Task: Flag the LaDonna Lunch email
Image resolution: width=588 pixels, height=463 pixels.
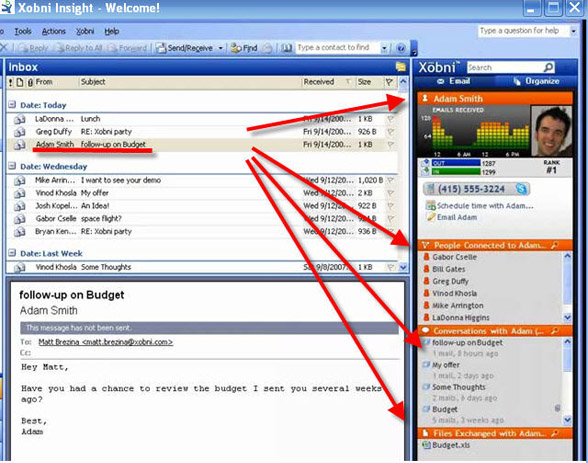Action: pyautogui.click(x=390, y=119)
